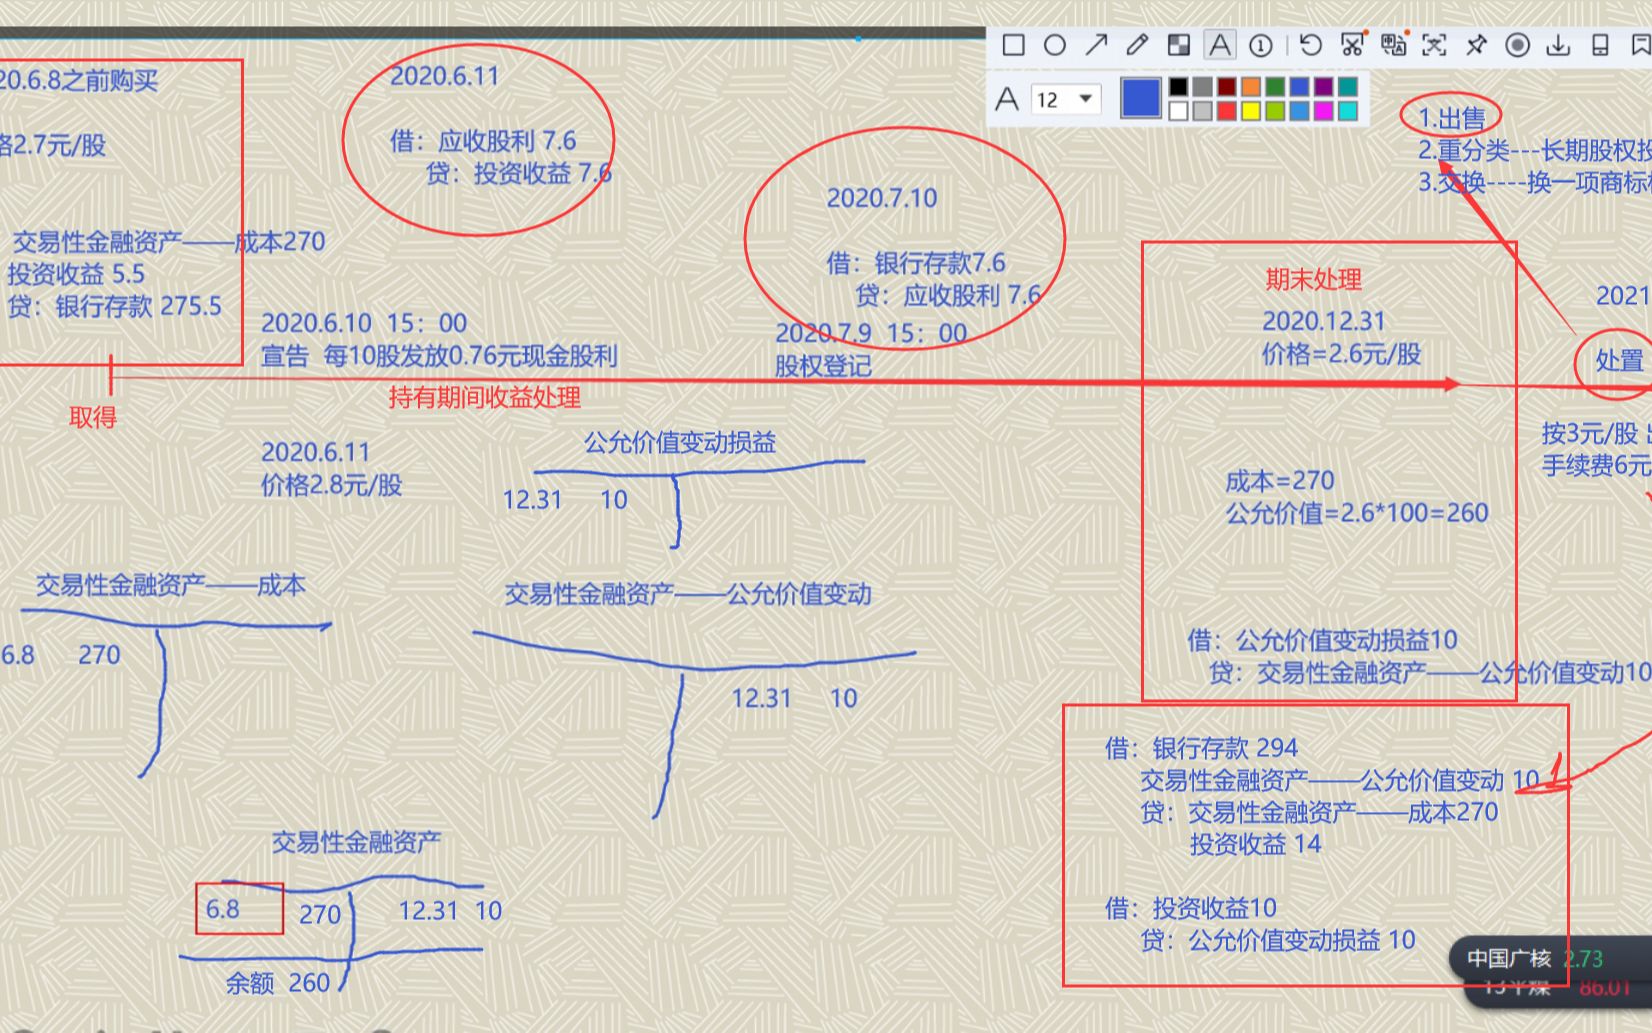
Task: Select the ellipse drawing tool
Action: (1054, 45)
